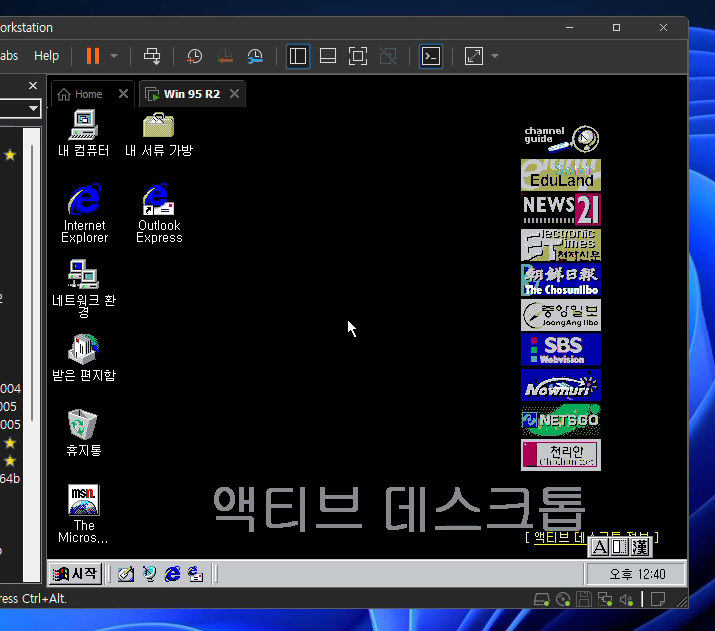Pause the virtual machine with the orange pause icon
The width and height of the screenshot is (715, 631).
(93, 56)
